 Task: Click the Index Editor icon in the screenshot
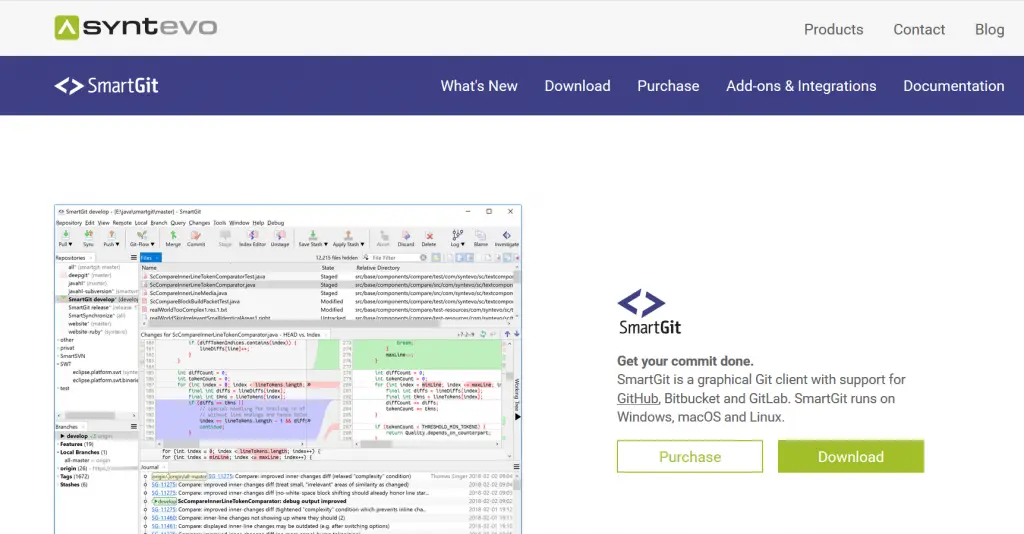click(252, 238)
